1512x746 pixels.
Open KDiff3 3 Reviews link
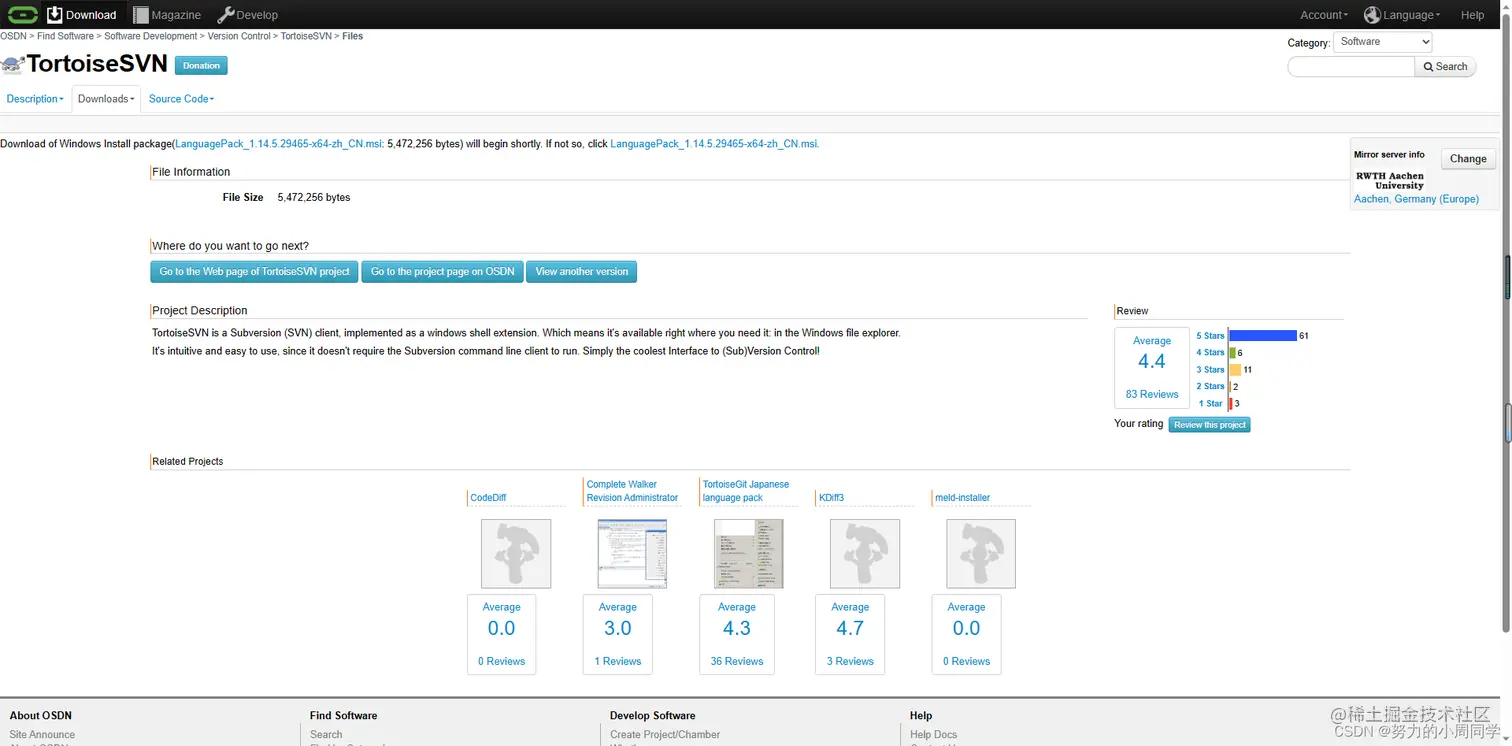point(850,661)
